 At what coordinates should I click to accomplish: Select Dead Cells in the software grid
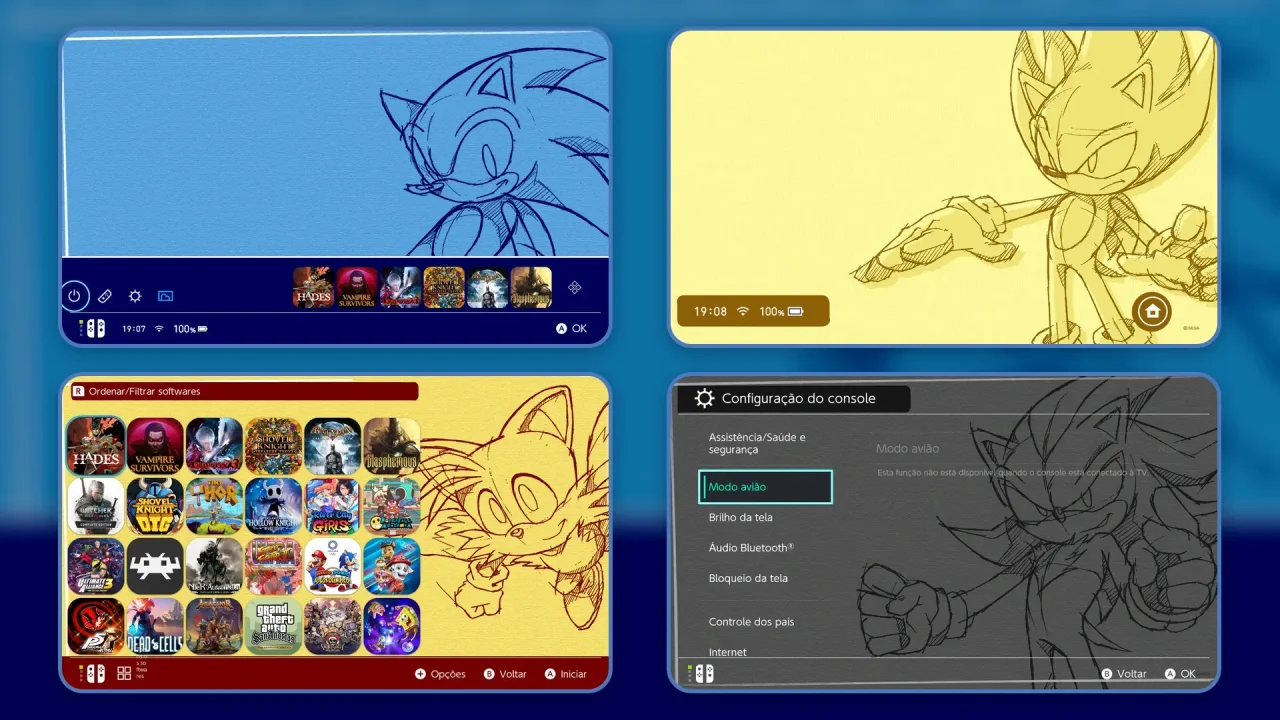click(x=155, y=626)
